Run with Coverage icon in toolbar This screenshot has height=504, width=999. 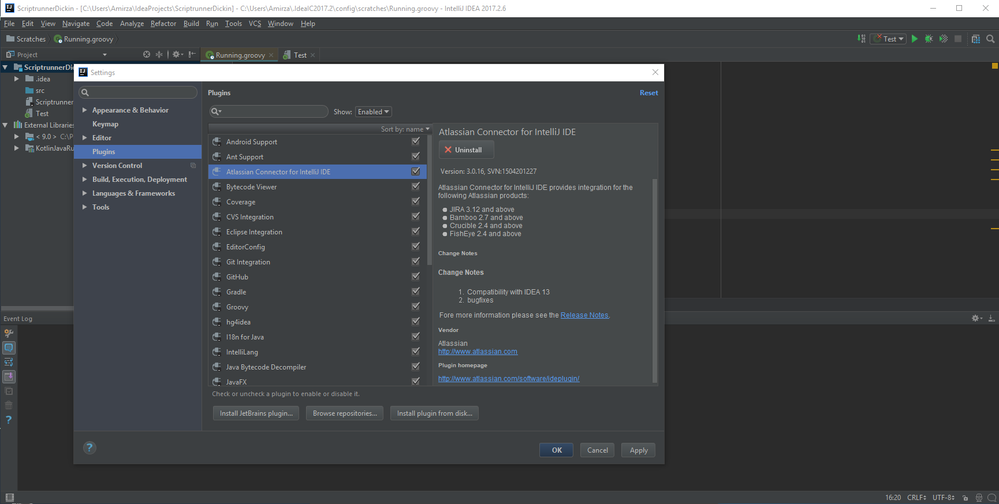coord(943,39)
